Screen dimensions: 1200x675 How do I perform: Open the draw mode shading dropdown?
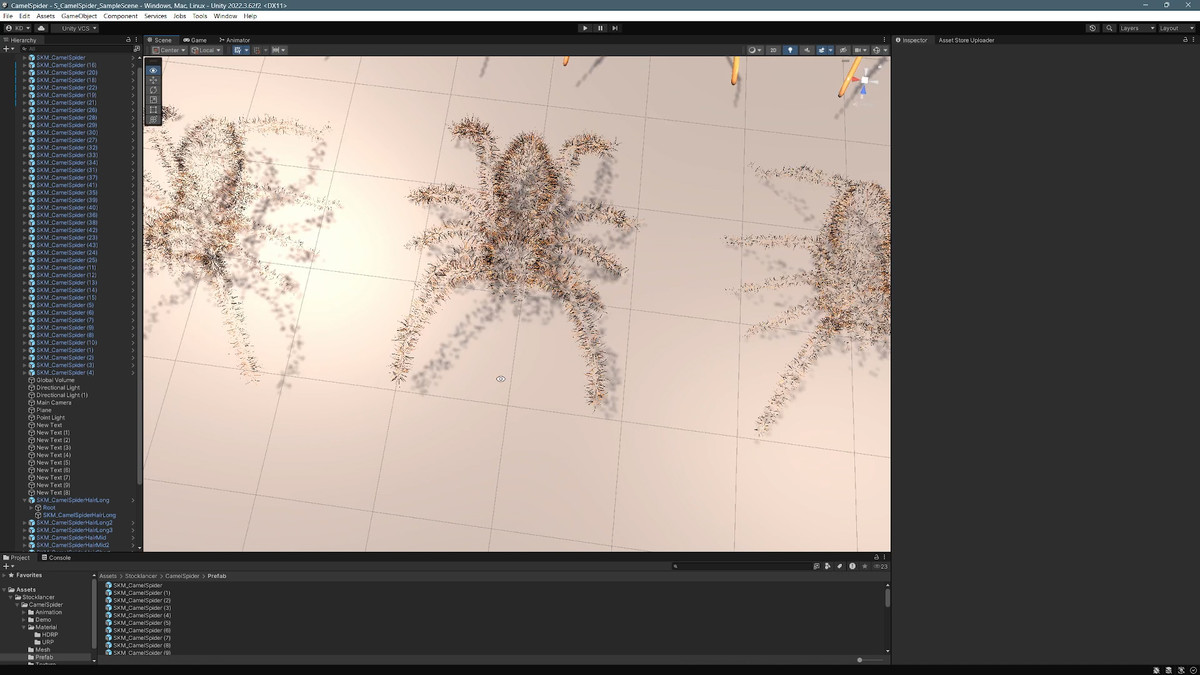(755, 50)
